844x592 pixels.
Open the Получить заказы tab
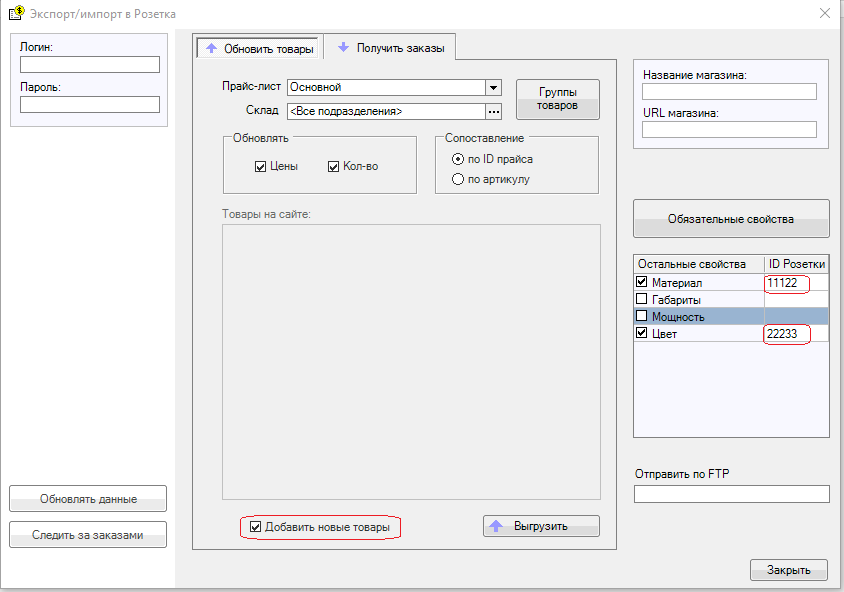392,47
